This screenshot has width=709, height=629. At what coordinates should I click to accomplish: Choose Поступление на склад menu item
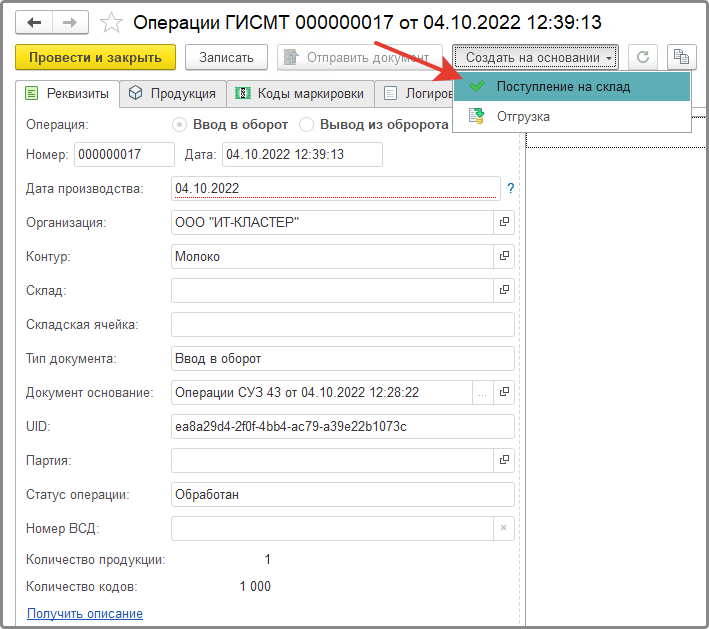click(x=572, y=86)
